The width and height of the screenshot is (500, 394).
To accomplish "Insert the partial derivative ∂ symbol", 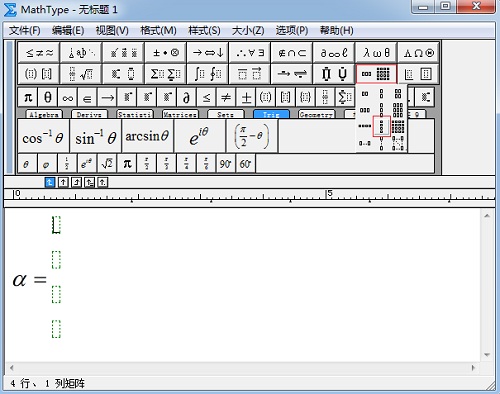I will point(187,97).
